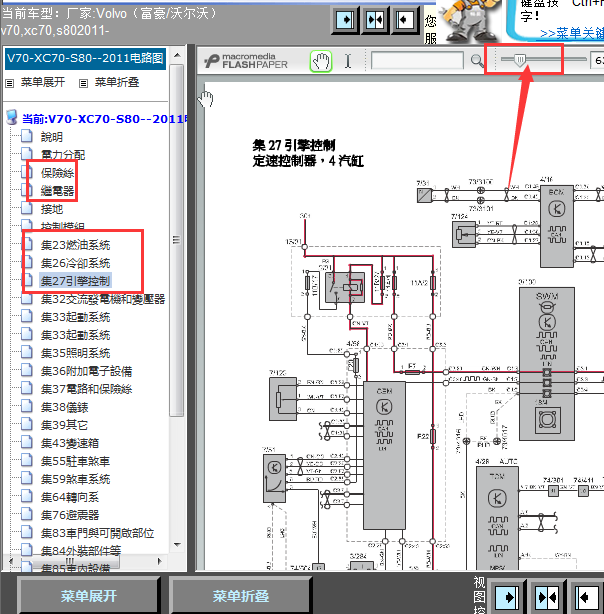Click the top view layout center-split icon
The image size is (604, 614).
pos(375,20)
